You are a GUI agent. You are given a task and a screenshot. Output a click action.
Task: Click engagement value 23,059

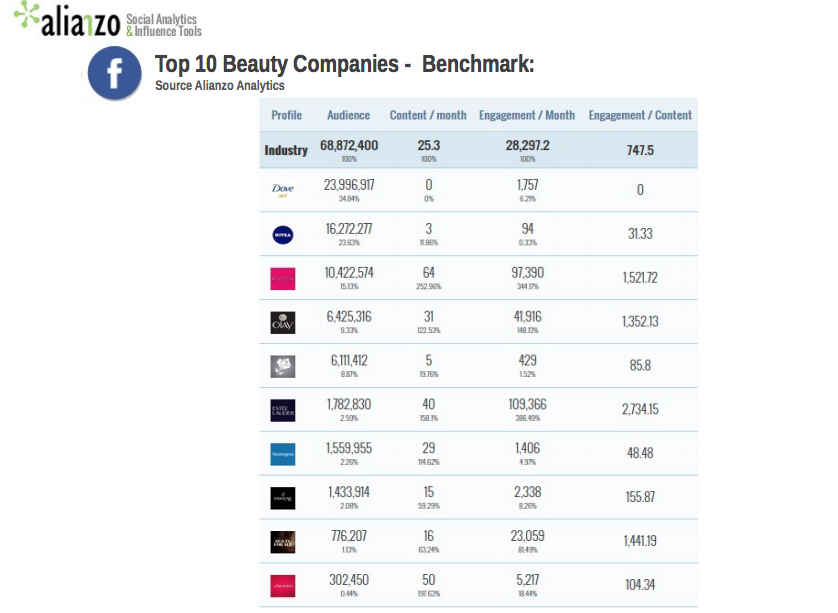click(527, 536)
